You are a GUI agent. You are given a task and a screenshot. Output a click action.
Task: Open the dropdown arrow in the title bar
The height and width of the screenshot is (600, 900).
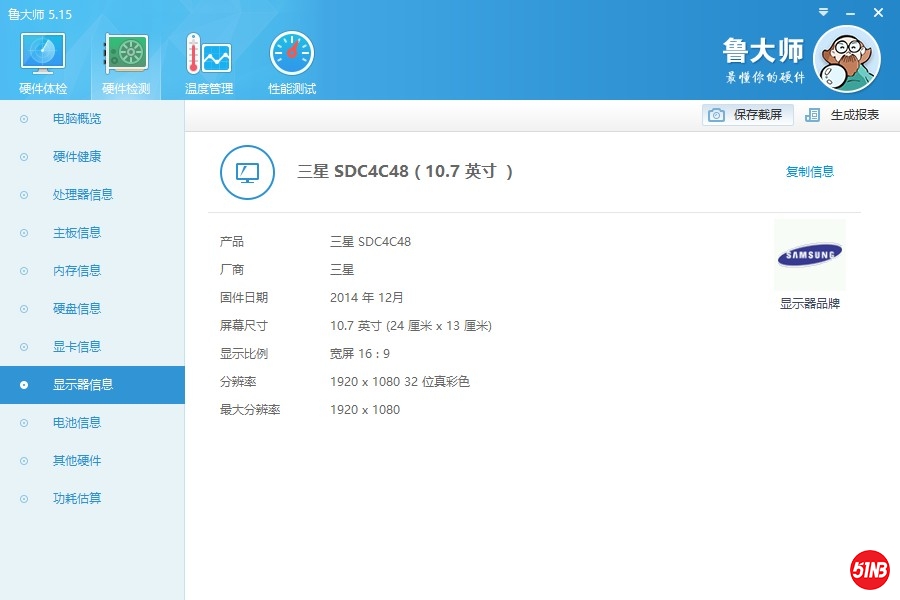point(823,12)
